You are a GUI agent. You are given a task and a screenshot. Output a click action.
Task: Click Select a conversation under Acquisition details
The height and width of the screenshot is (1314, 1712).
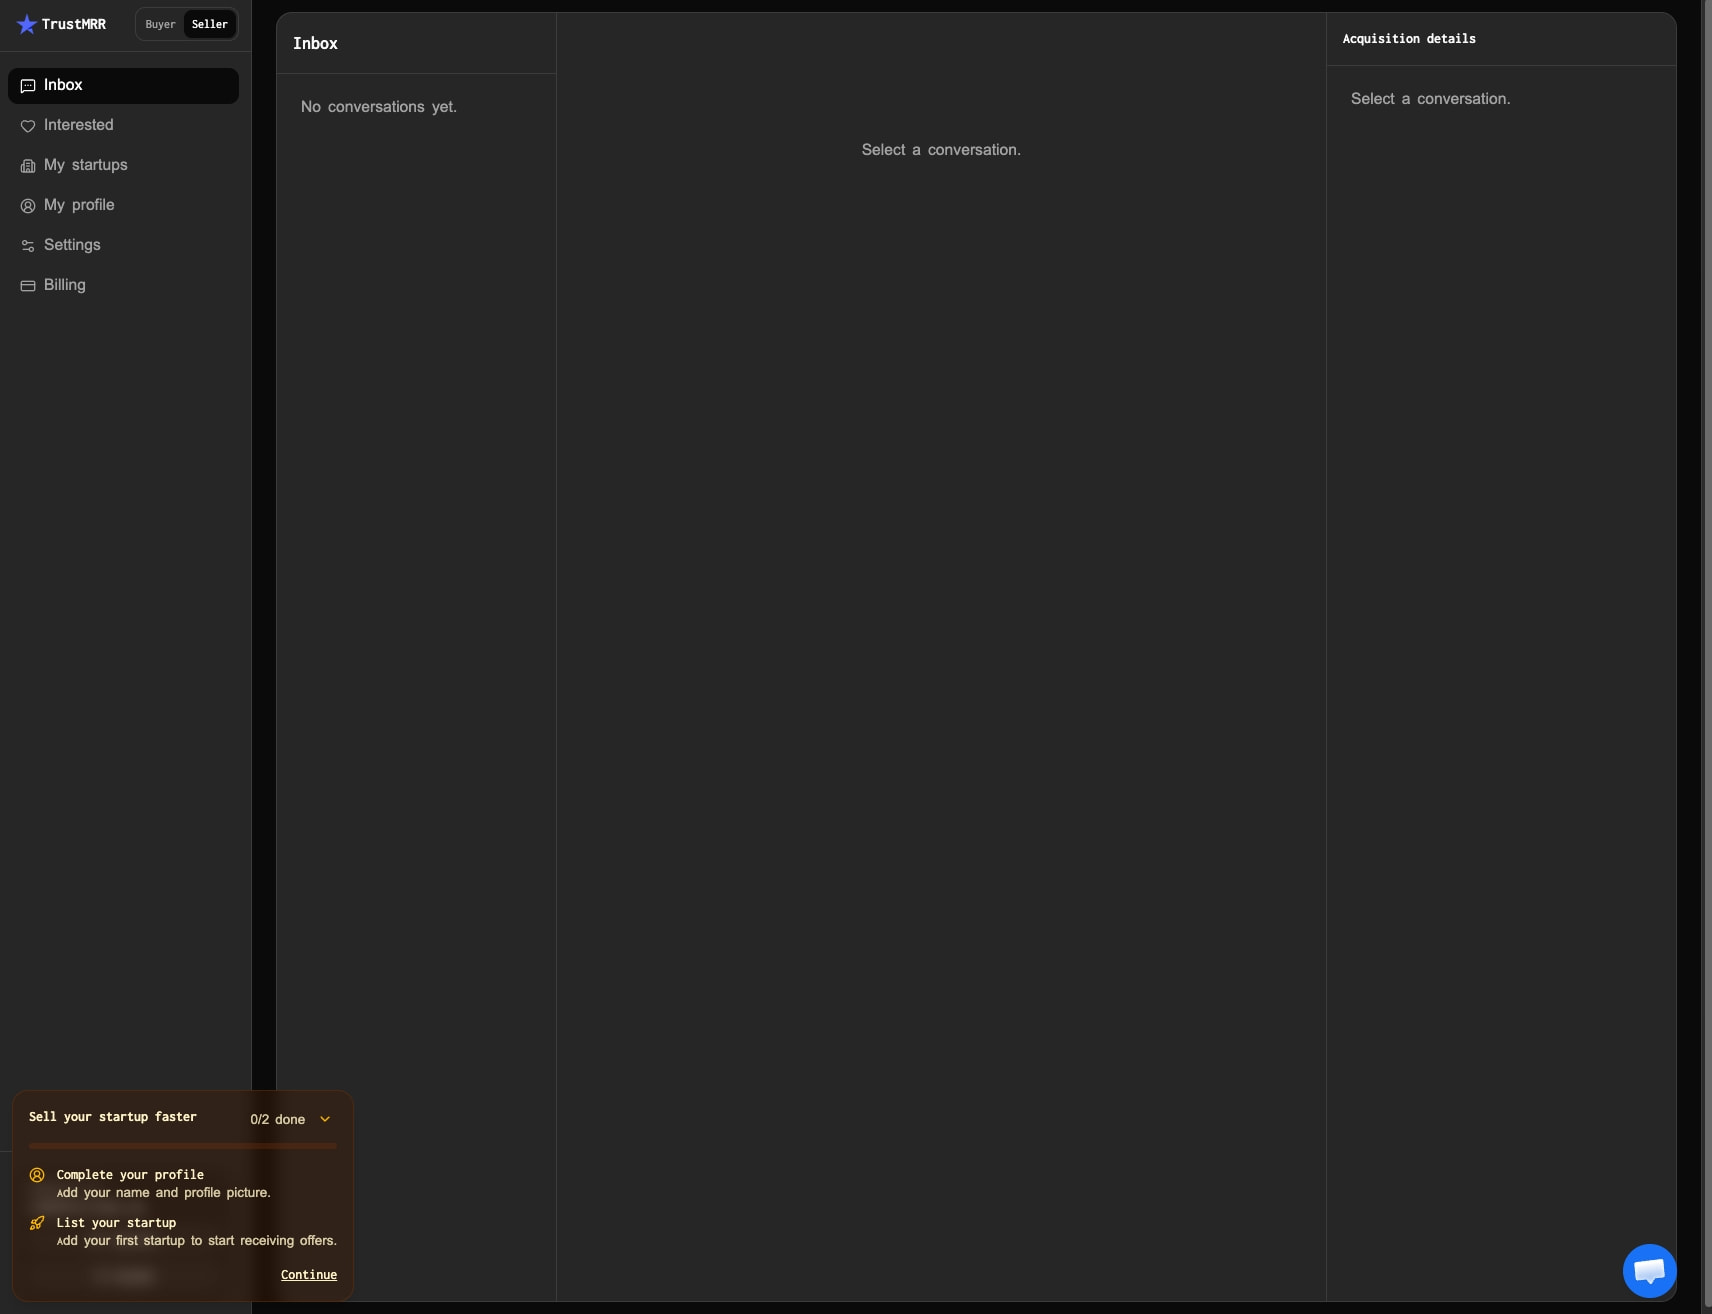coord(1430,99)
